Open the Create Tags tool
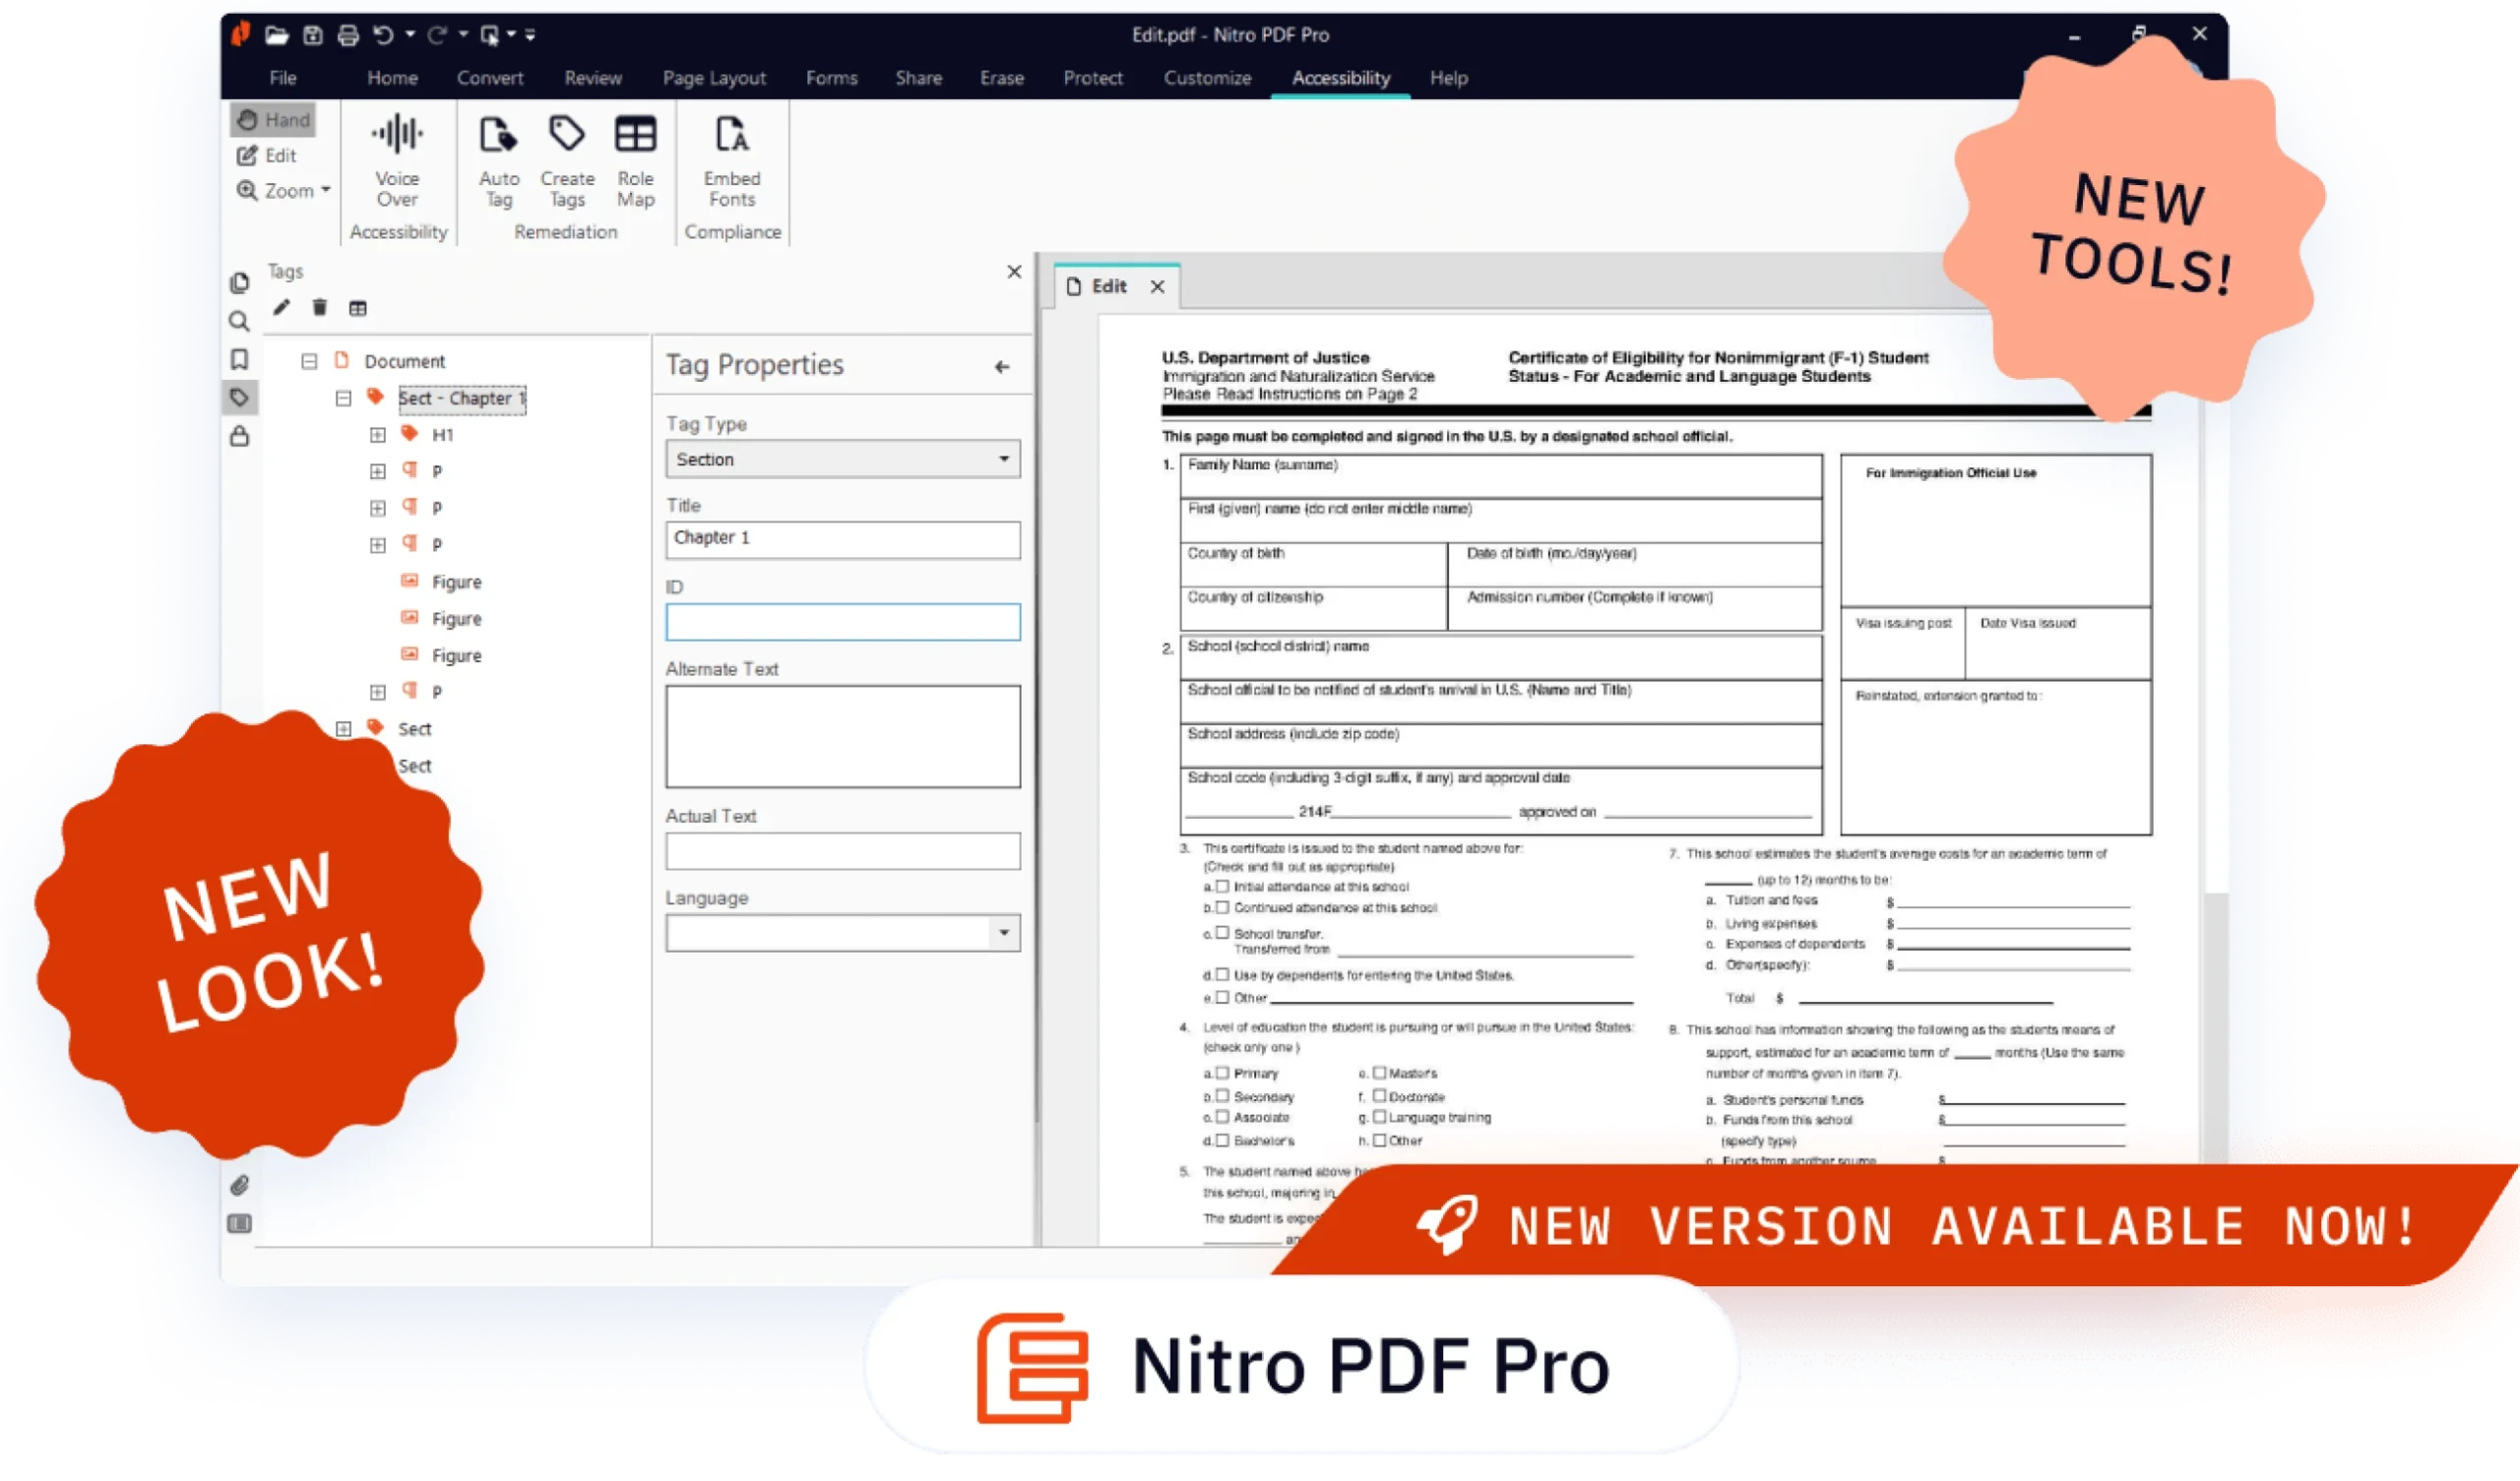The height and width of the screenshot is (1481, 2520). (x=567, y=135)
